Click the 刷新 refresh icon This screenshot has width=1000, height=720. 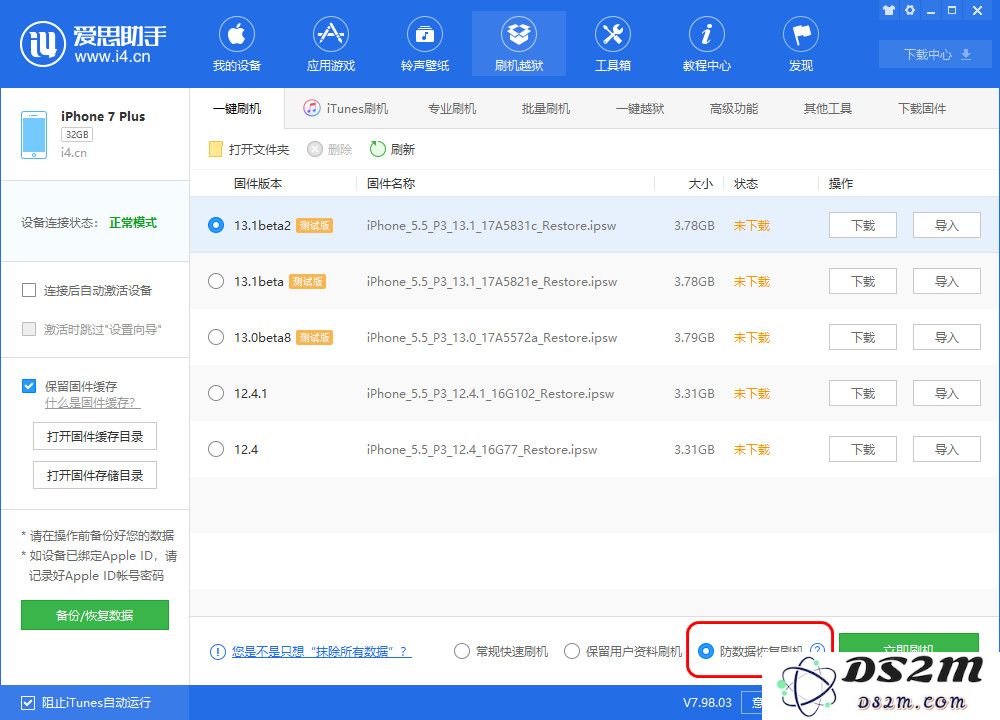[x=378, y=149]
